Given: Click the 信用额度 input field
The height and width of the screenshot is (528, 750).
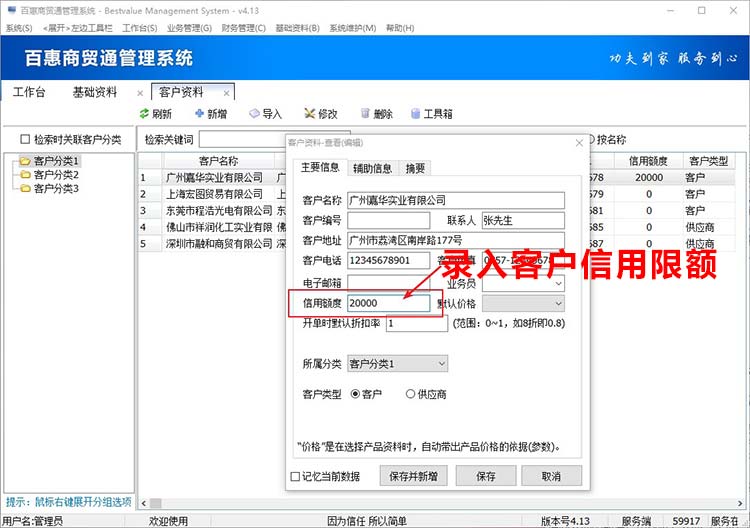Looking at the screenshot, I should click(388, 303).
